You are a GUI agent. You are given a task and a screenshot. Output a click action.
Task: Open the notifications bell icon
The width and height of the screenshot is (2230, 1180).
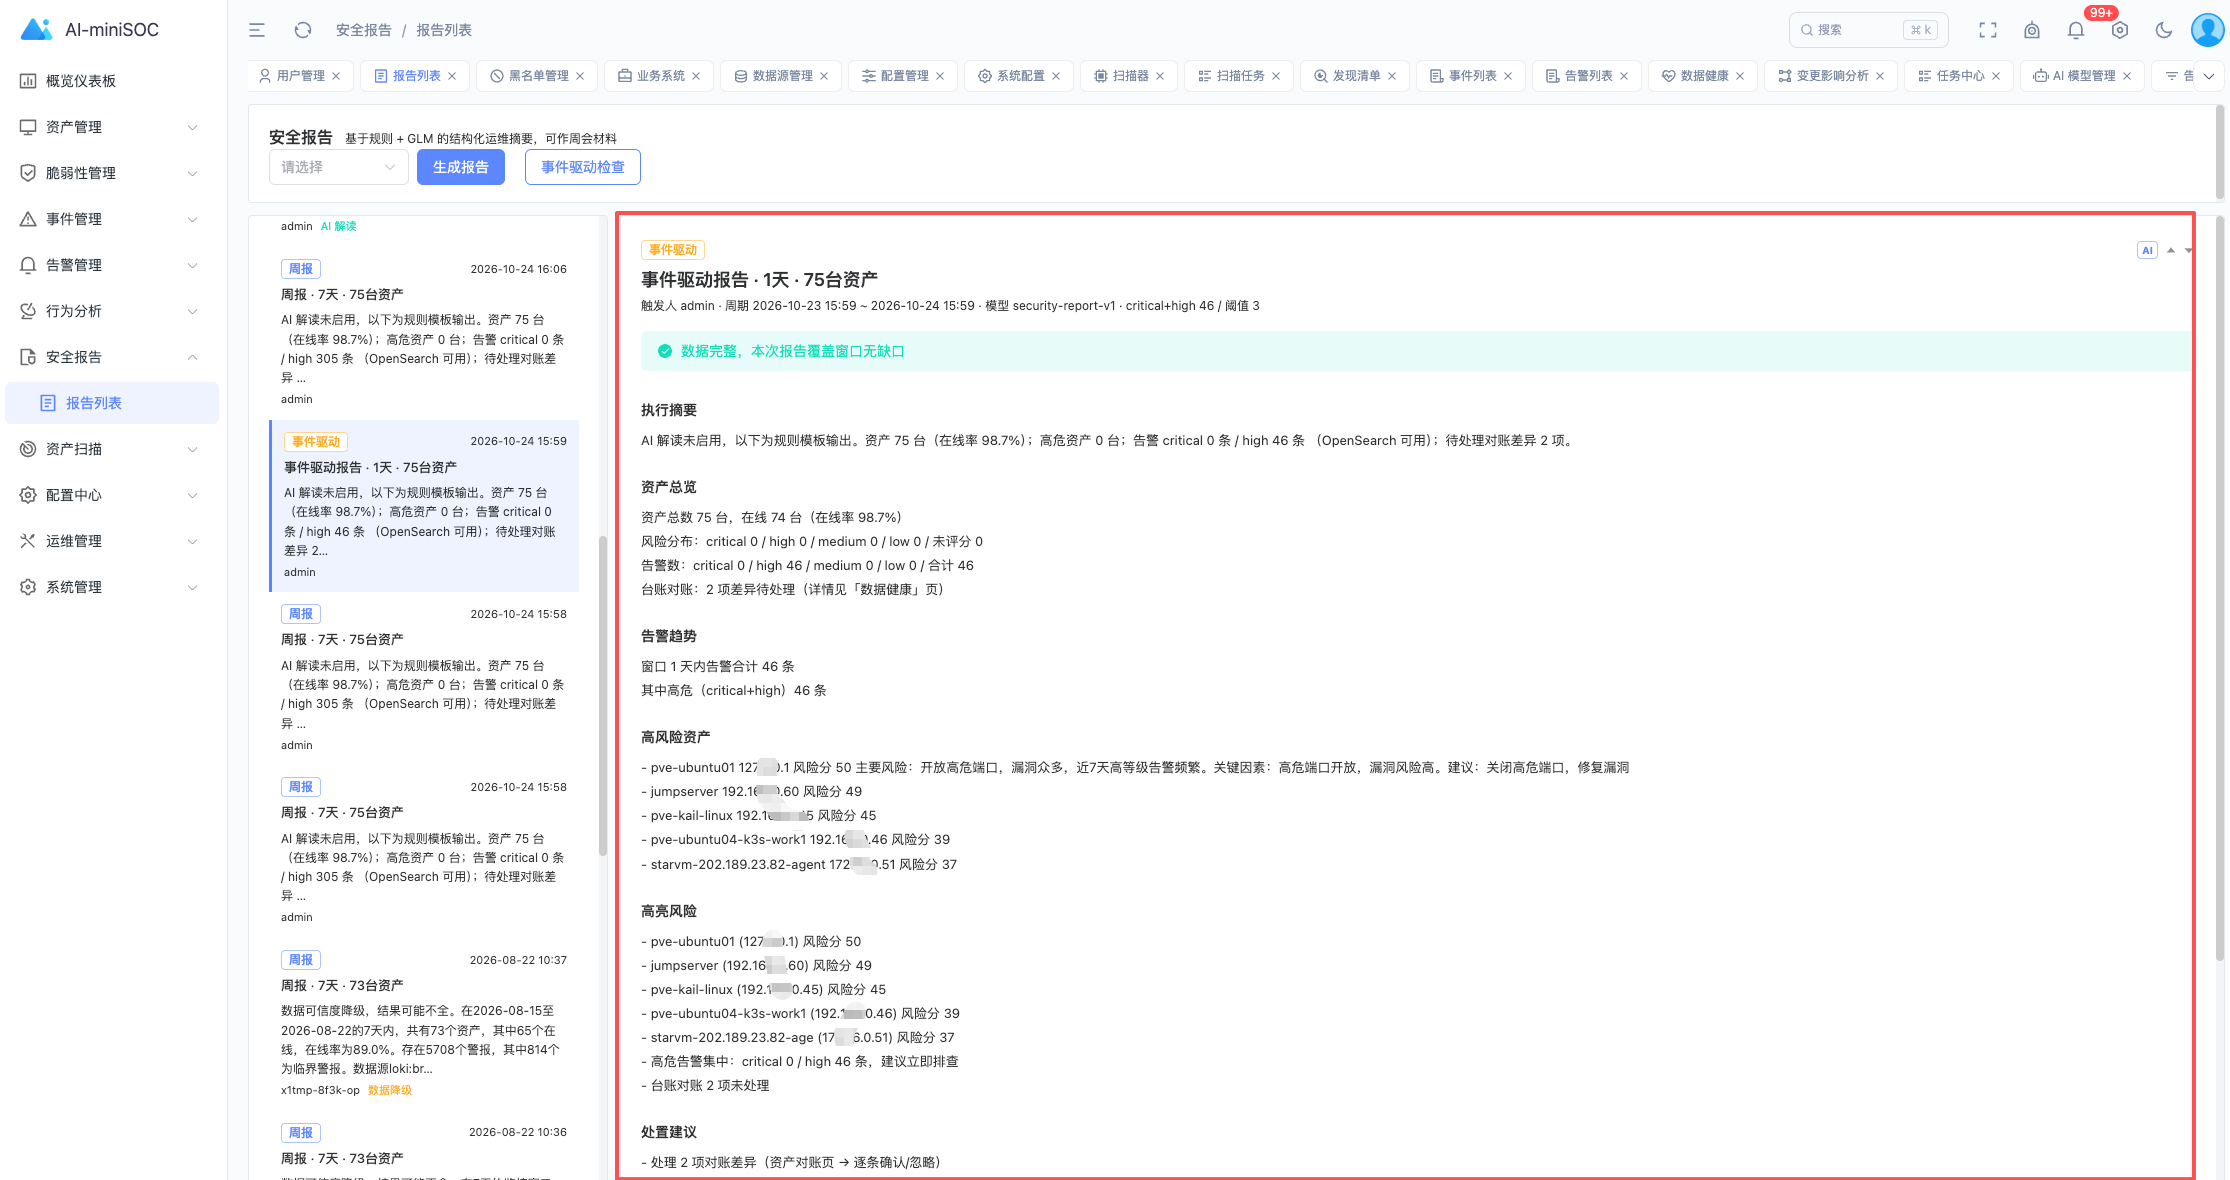coord(2076,30)
